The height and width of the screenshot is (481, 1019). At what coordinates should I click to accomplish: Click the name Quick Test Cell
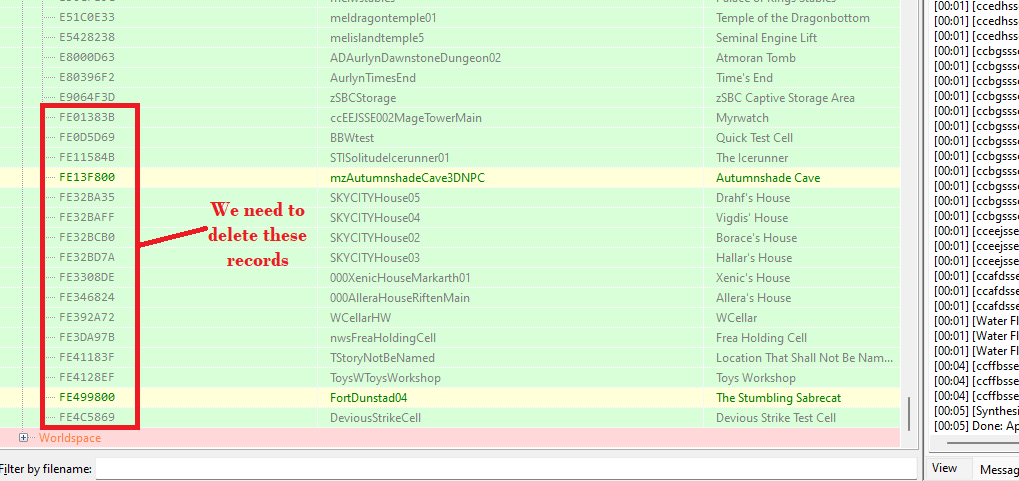[755, 138]
